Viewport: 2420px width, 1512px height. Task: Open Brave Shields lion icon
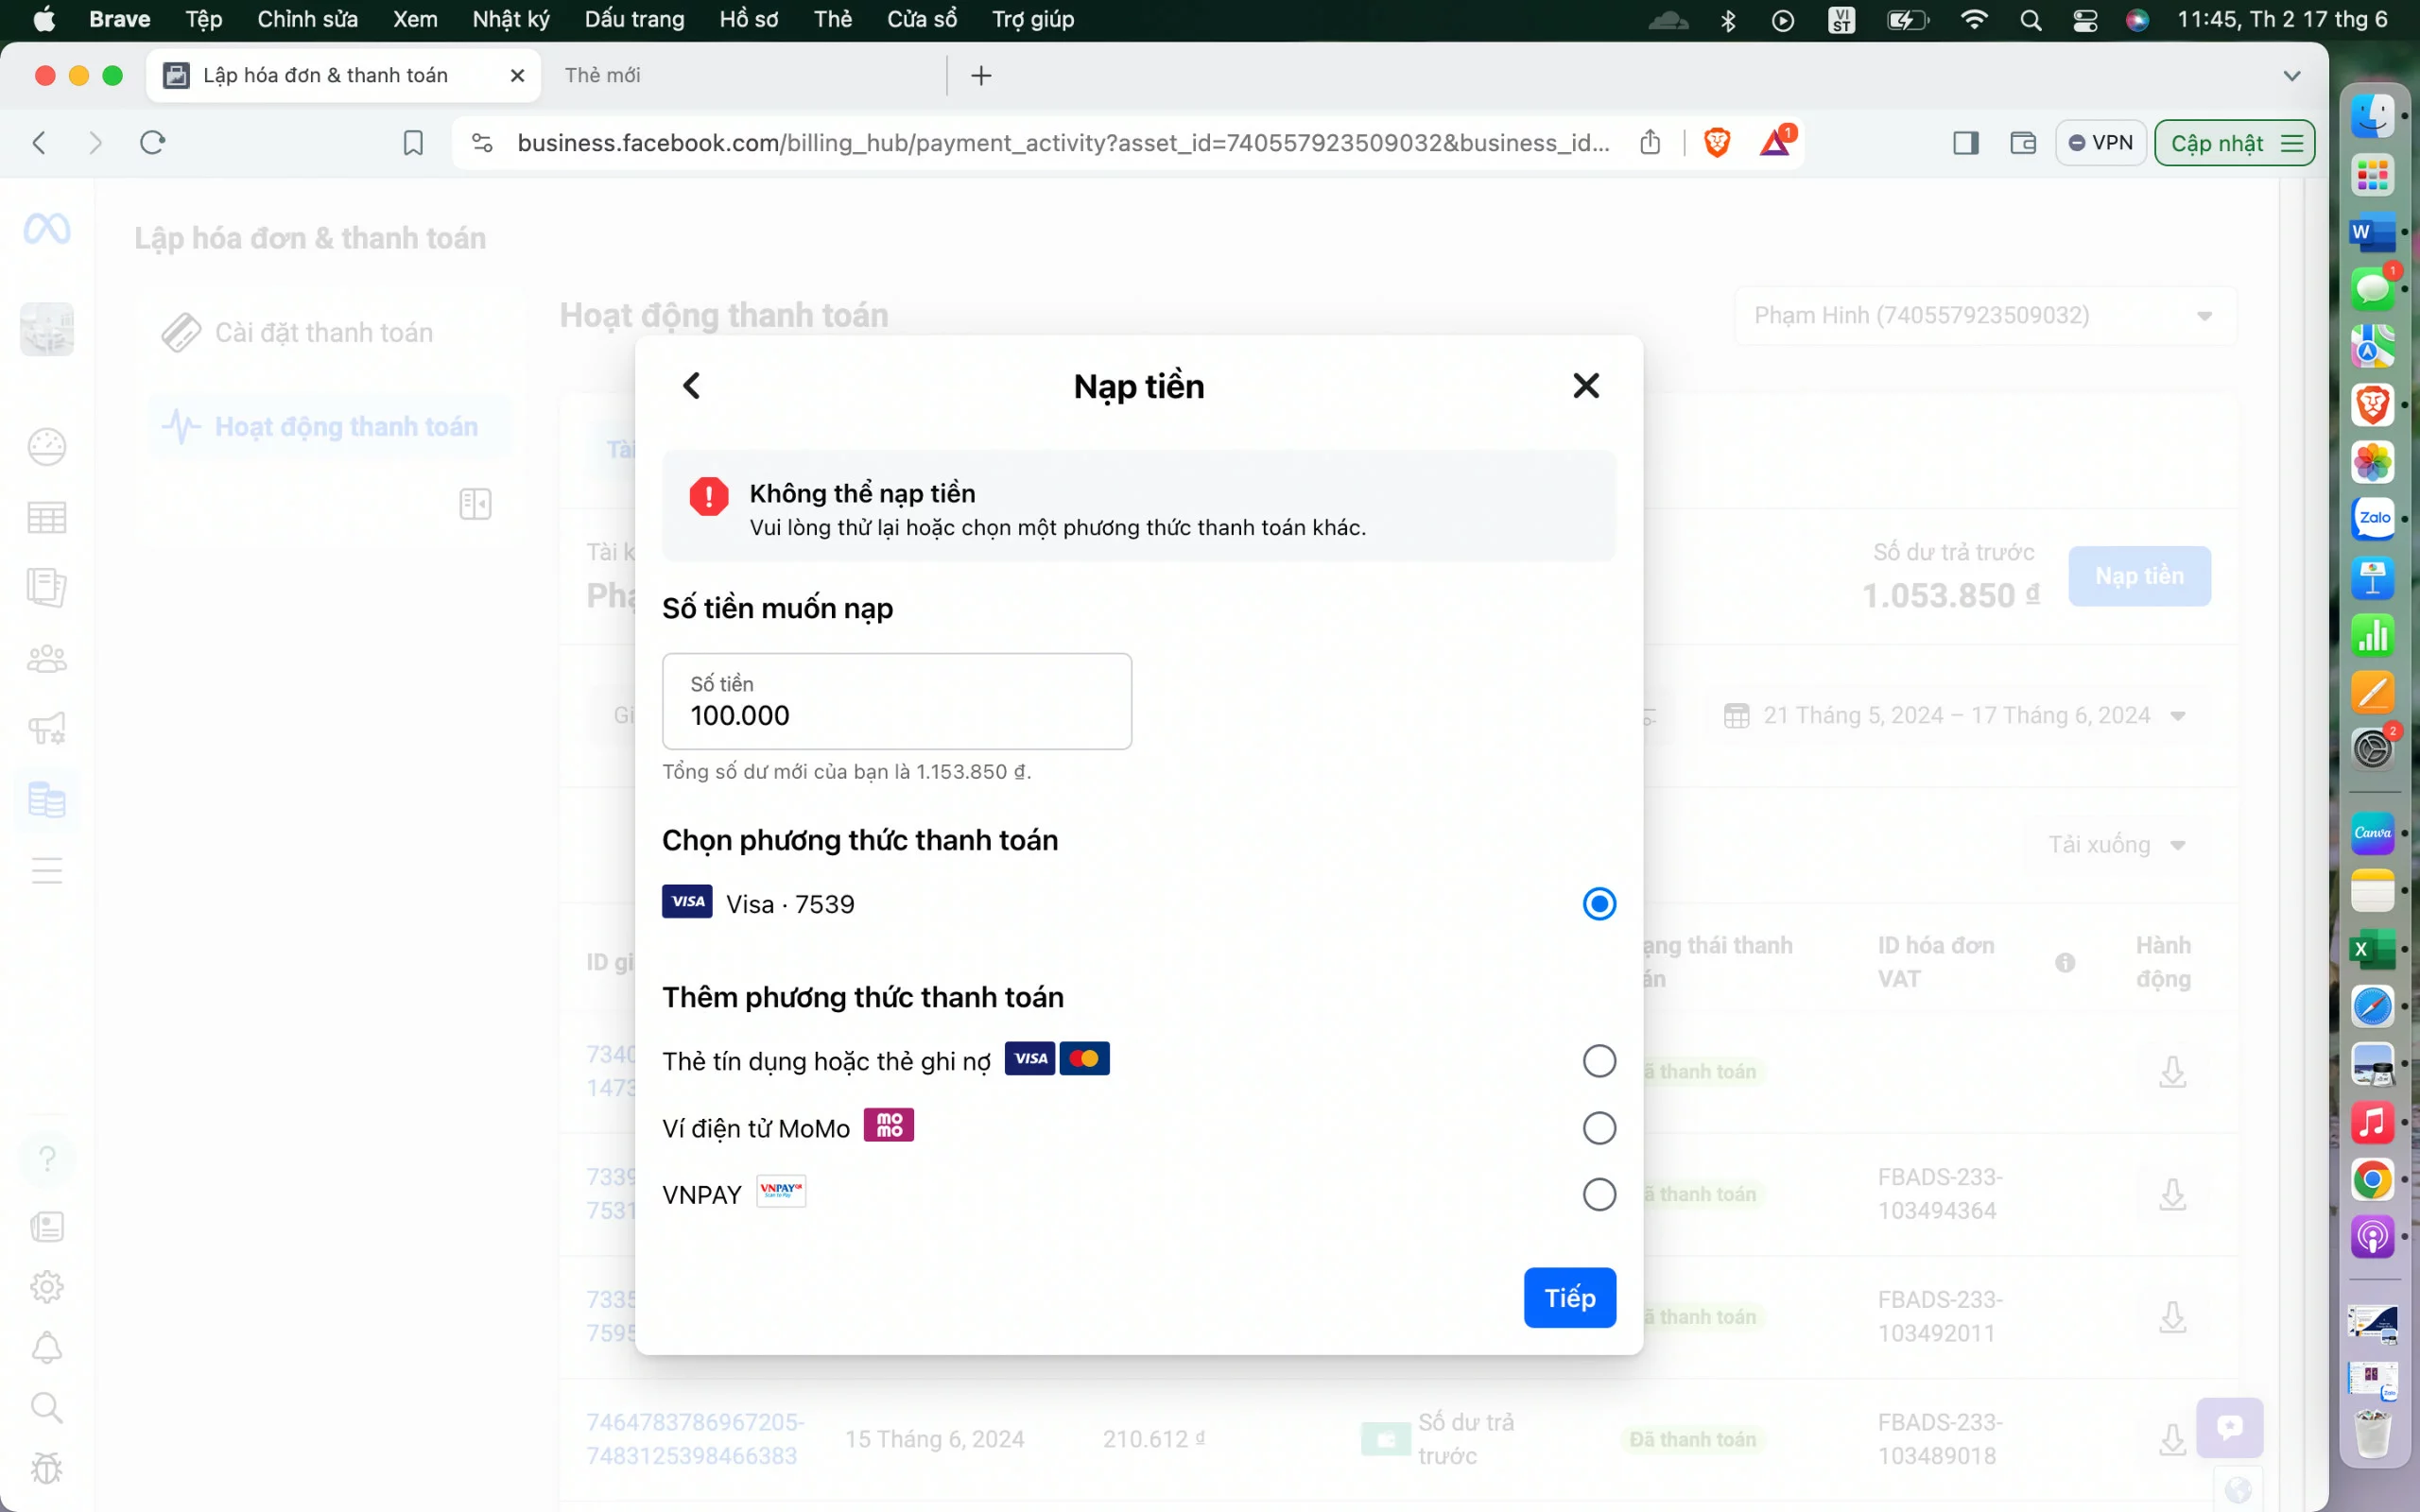coord(1717,143)
